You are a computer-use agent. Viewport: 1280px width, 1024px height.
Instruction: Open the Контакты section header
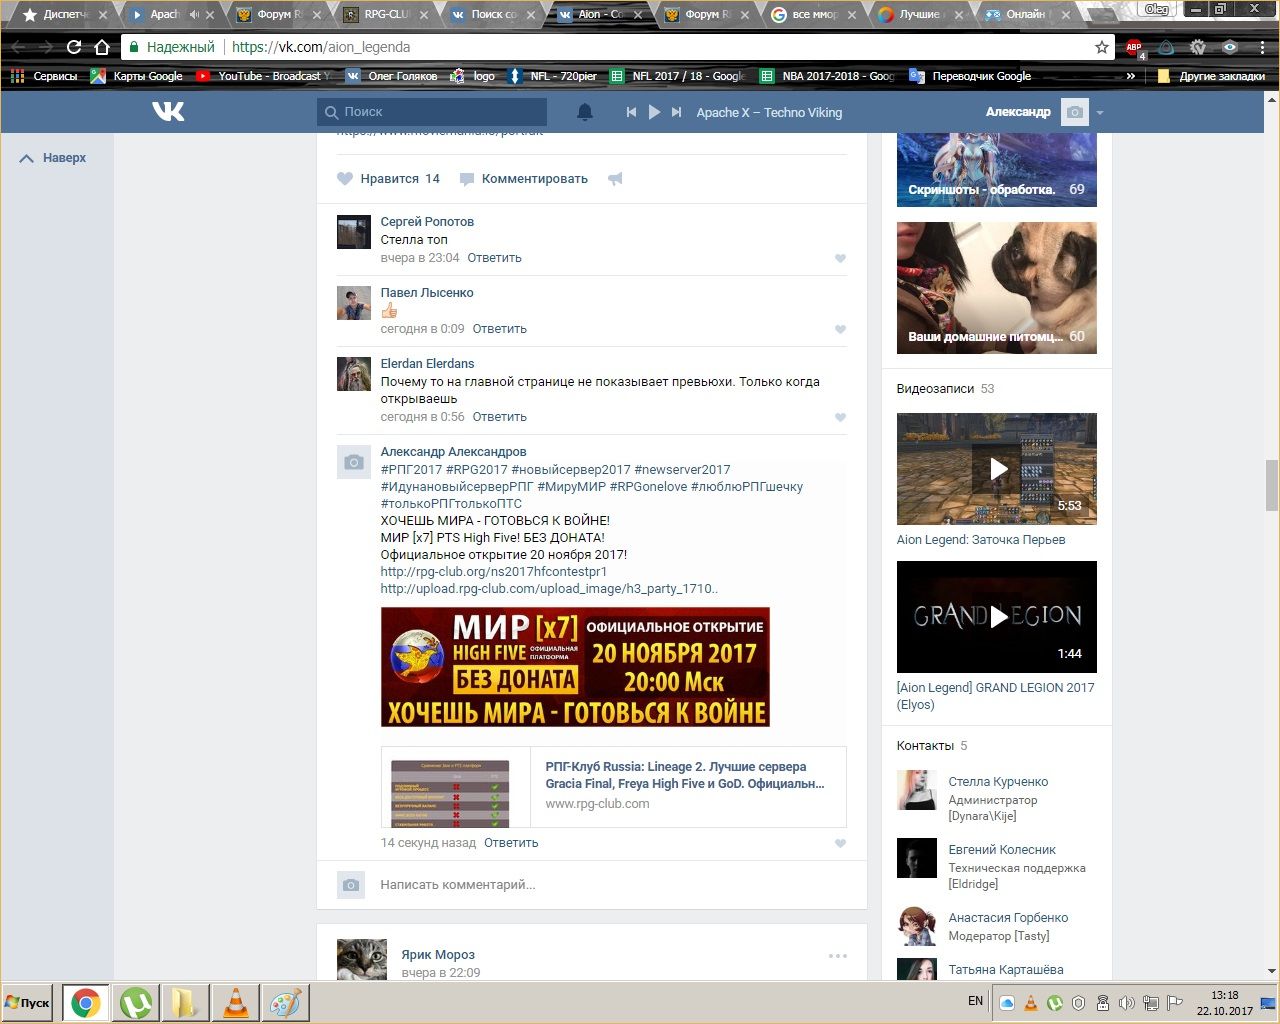tap(925, 746)
